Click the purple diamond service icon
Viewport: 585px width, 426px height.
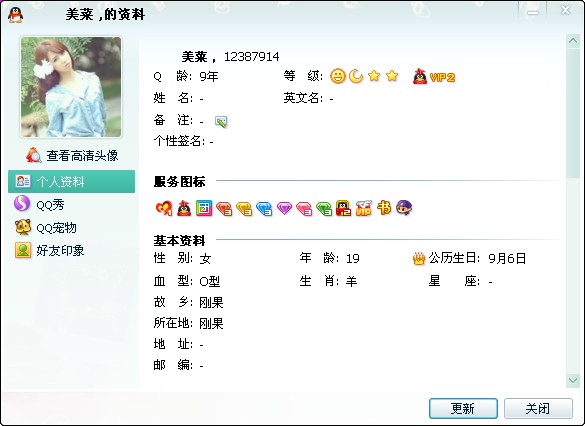pyautogui.click(x=284, y=208)
